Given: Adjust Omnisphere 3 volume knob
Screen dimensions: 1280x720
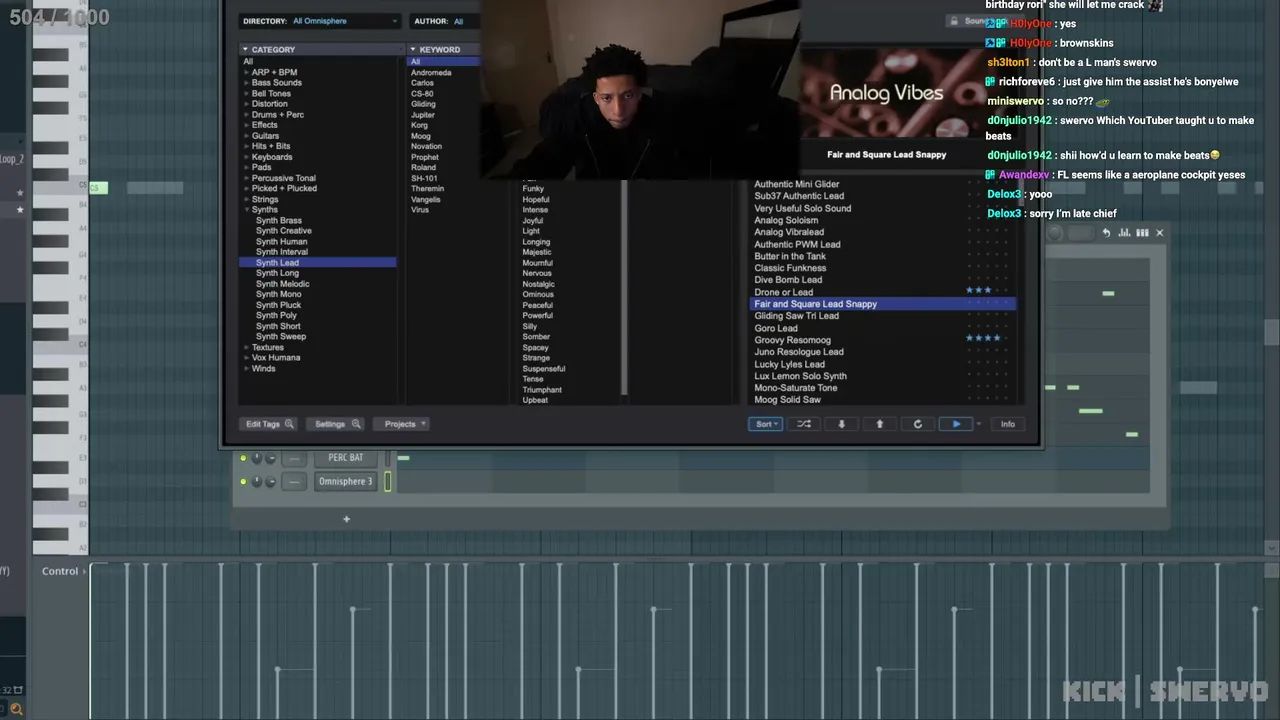Looking at the screenshot, I should (x=270, y=482).
